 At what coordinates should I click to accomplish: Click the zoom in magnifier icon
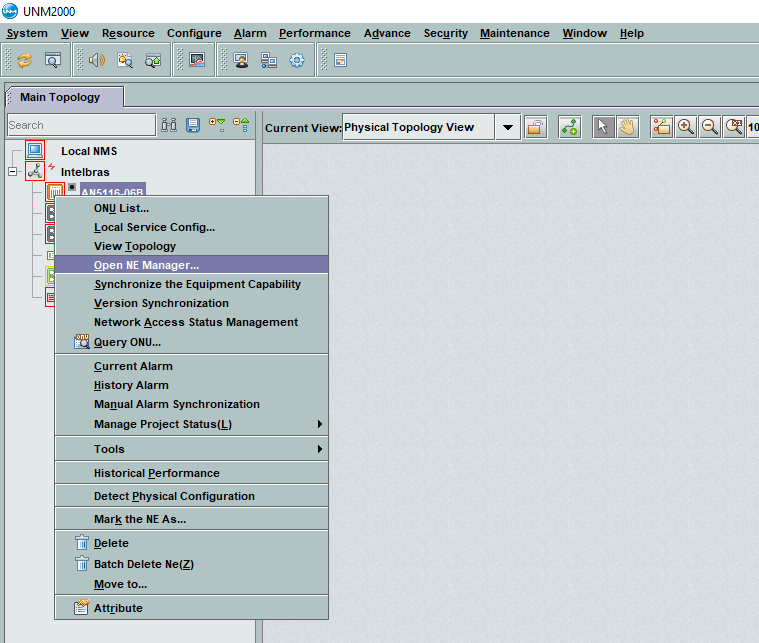pos(686,127)
